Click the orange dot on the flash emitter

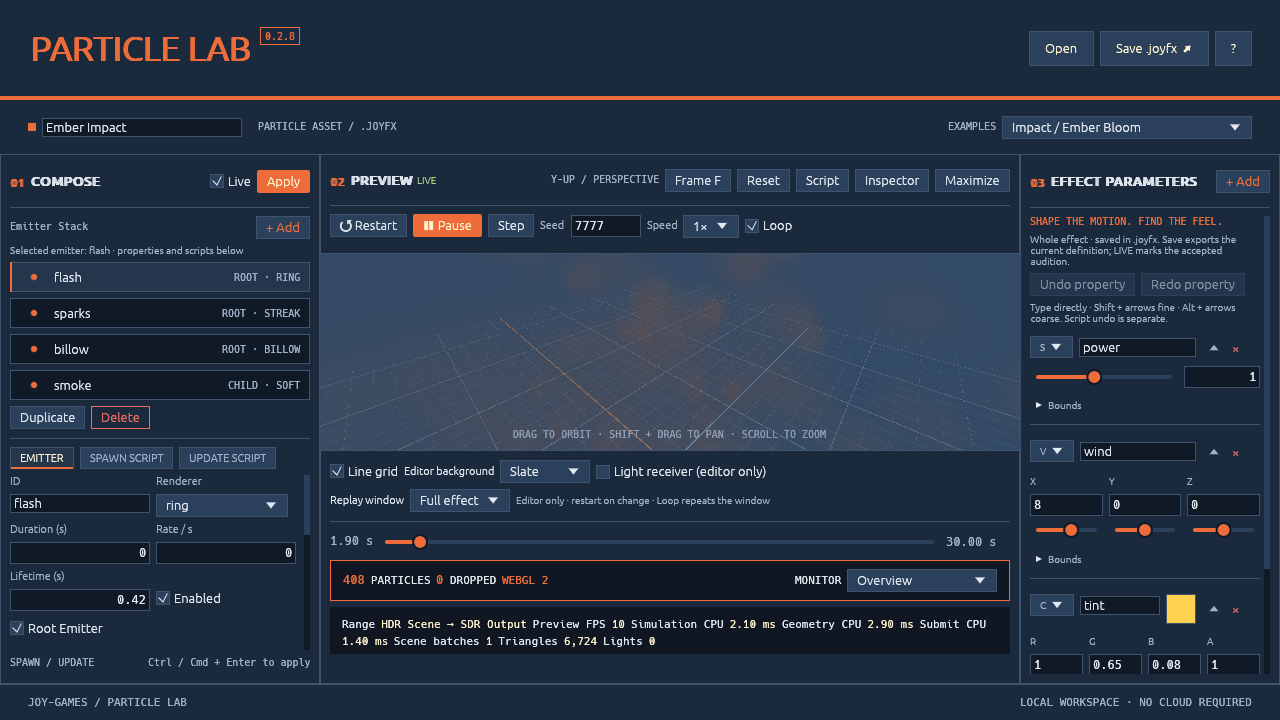pyautogui.click(x=34, y=277)
